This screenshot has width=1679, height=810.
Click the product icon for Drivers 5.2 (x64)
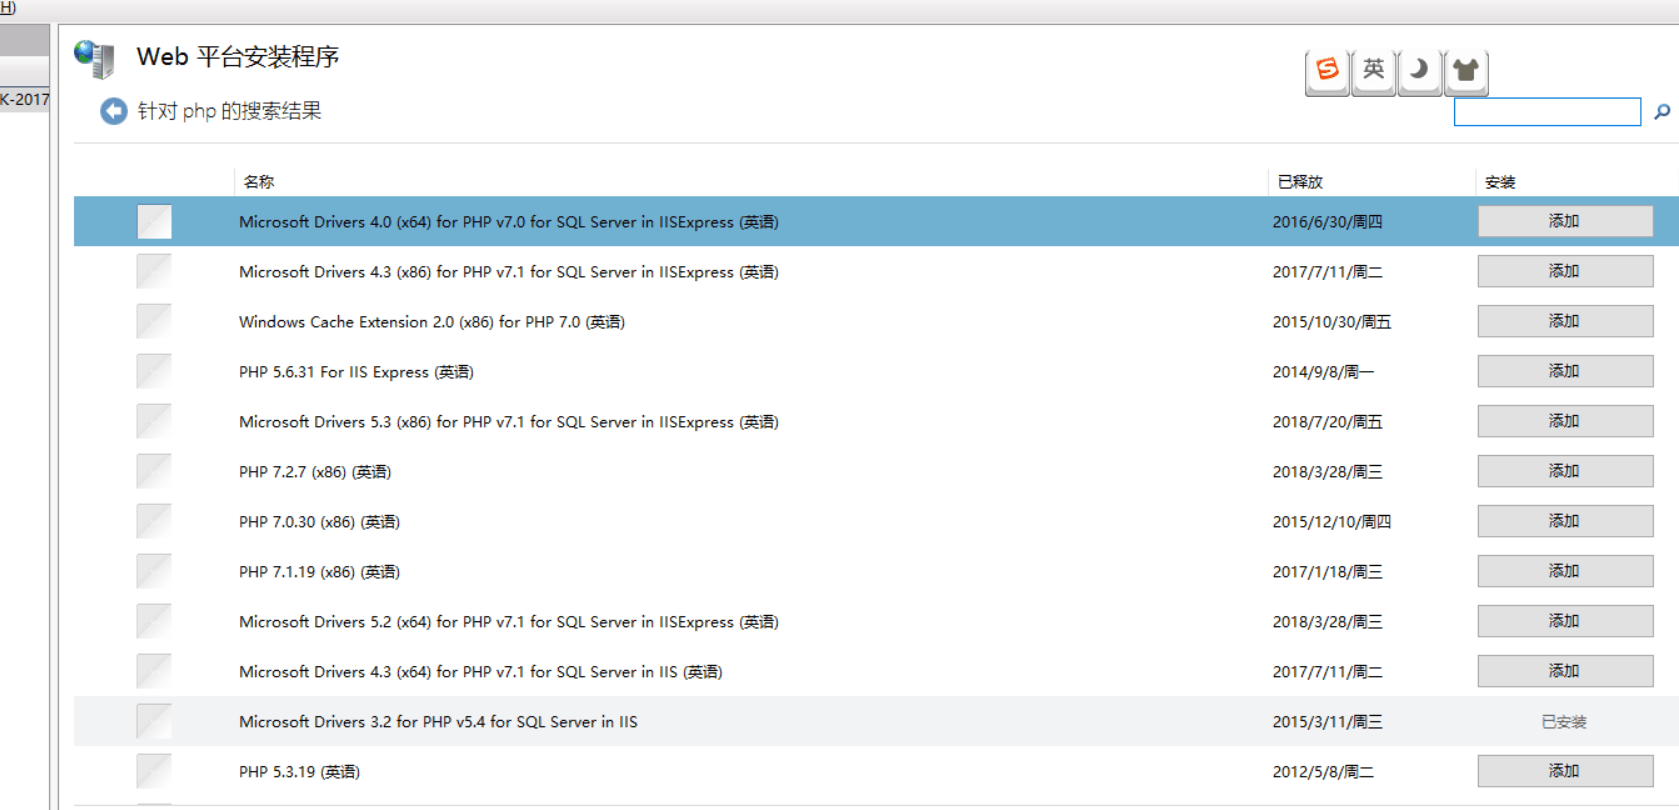tap(154, 621)
